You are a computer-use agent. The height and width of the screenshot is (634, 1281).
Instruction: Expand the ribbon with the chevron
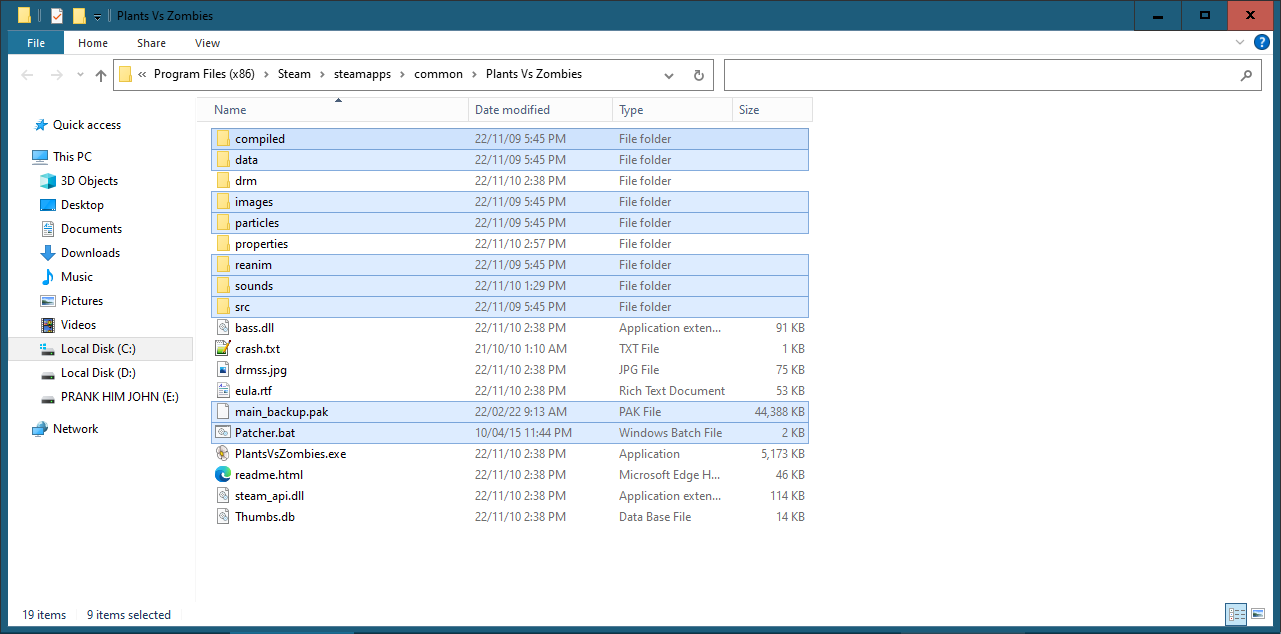tap(1241, 43)
